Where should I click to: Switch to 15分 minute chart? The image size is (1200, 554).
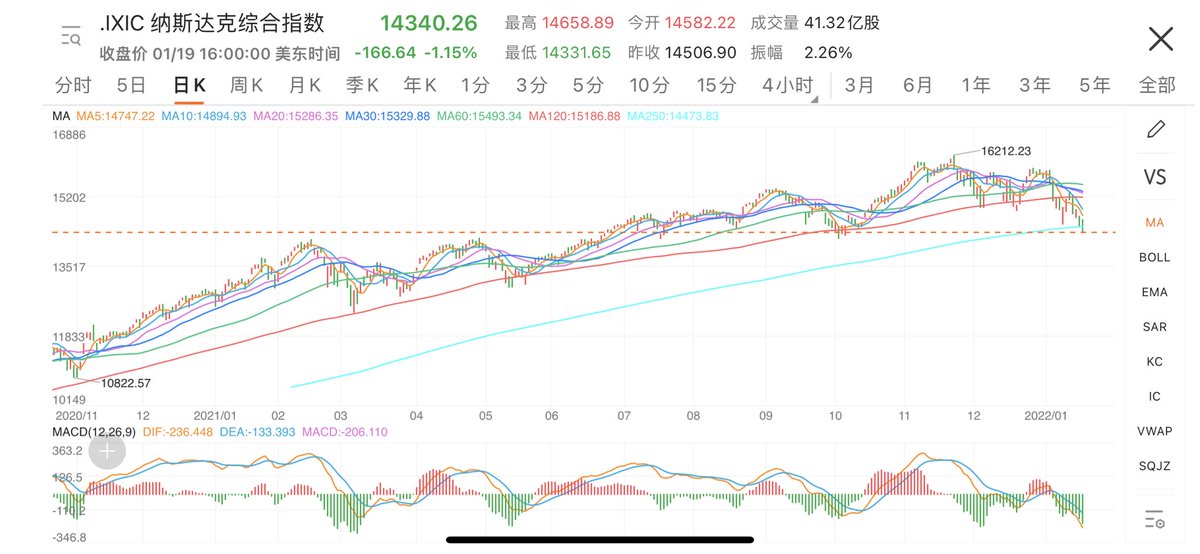point(716,85)
